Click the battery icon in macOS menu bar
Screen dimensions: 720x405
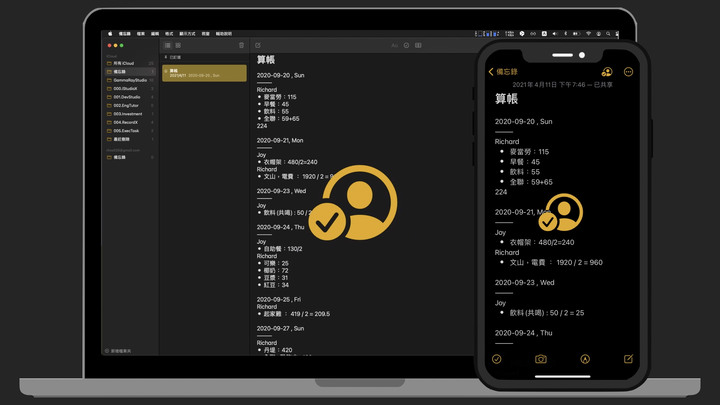coord(576,34)
